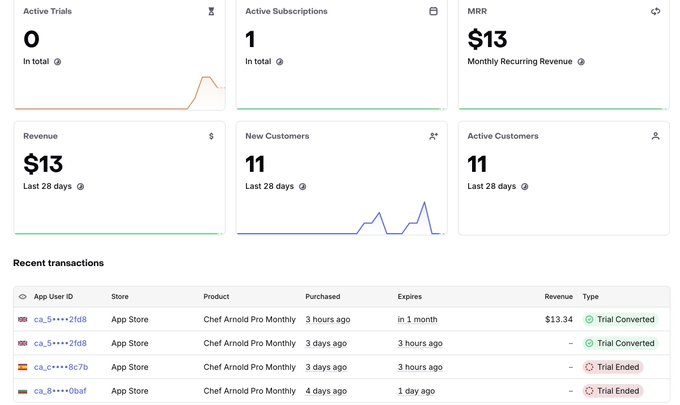Open user ca_5••••2fd8 purchased 3 days ago
The height and width of the screenshot is (405, 680).
point(60,343)
